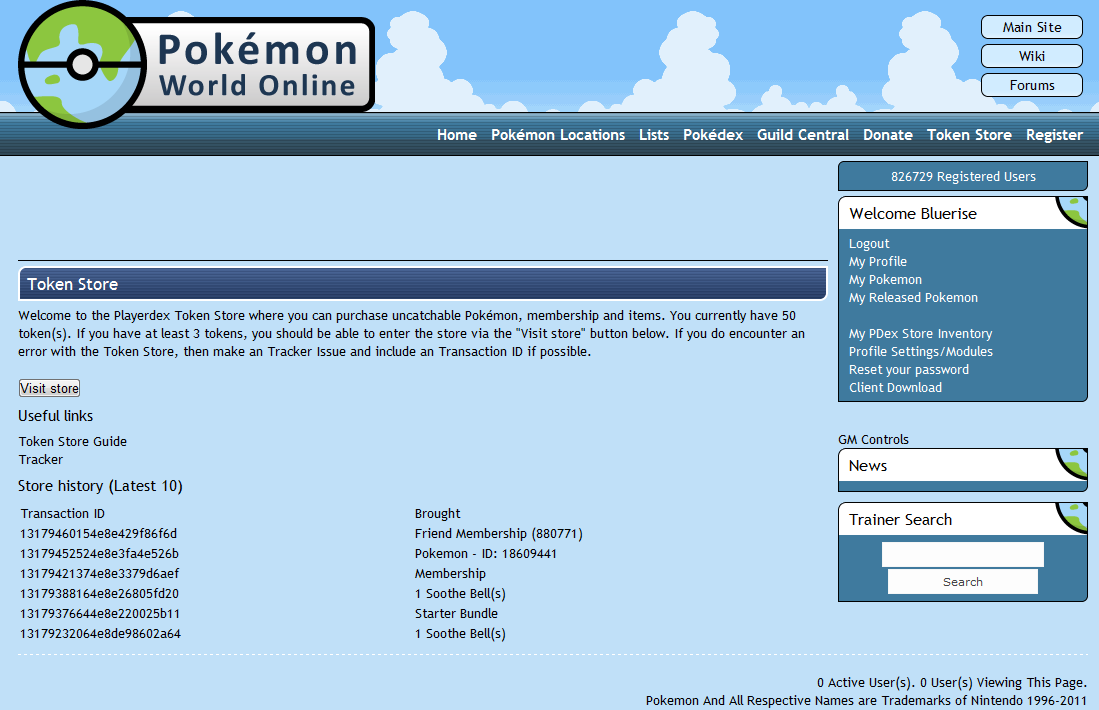View My PDex Store Inventory
The height and width of the screenshot is (710, 1099).
pyautogui.click(x=920, y=334)
